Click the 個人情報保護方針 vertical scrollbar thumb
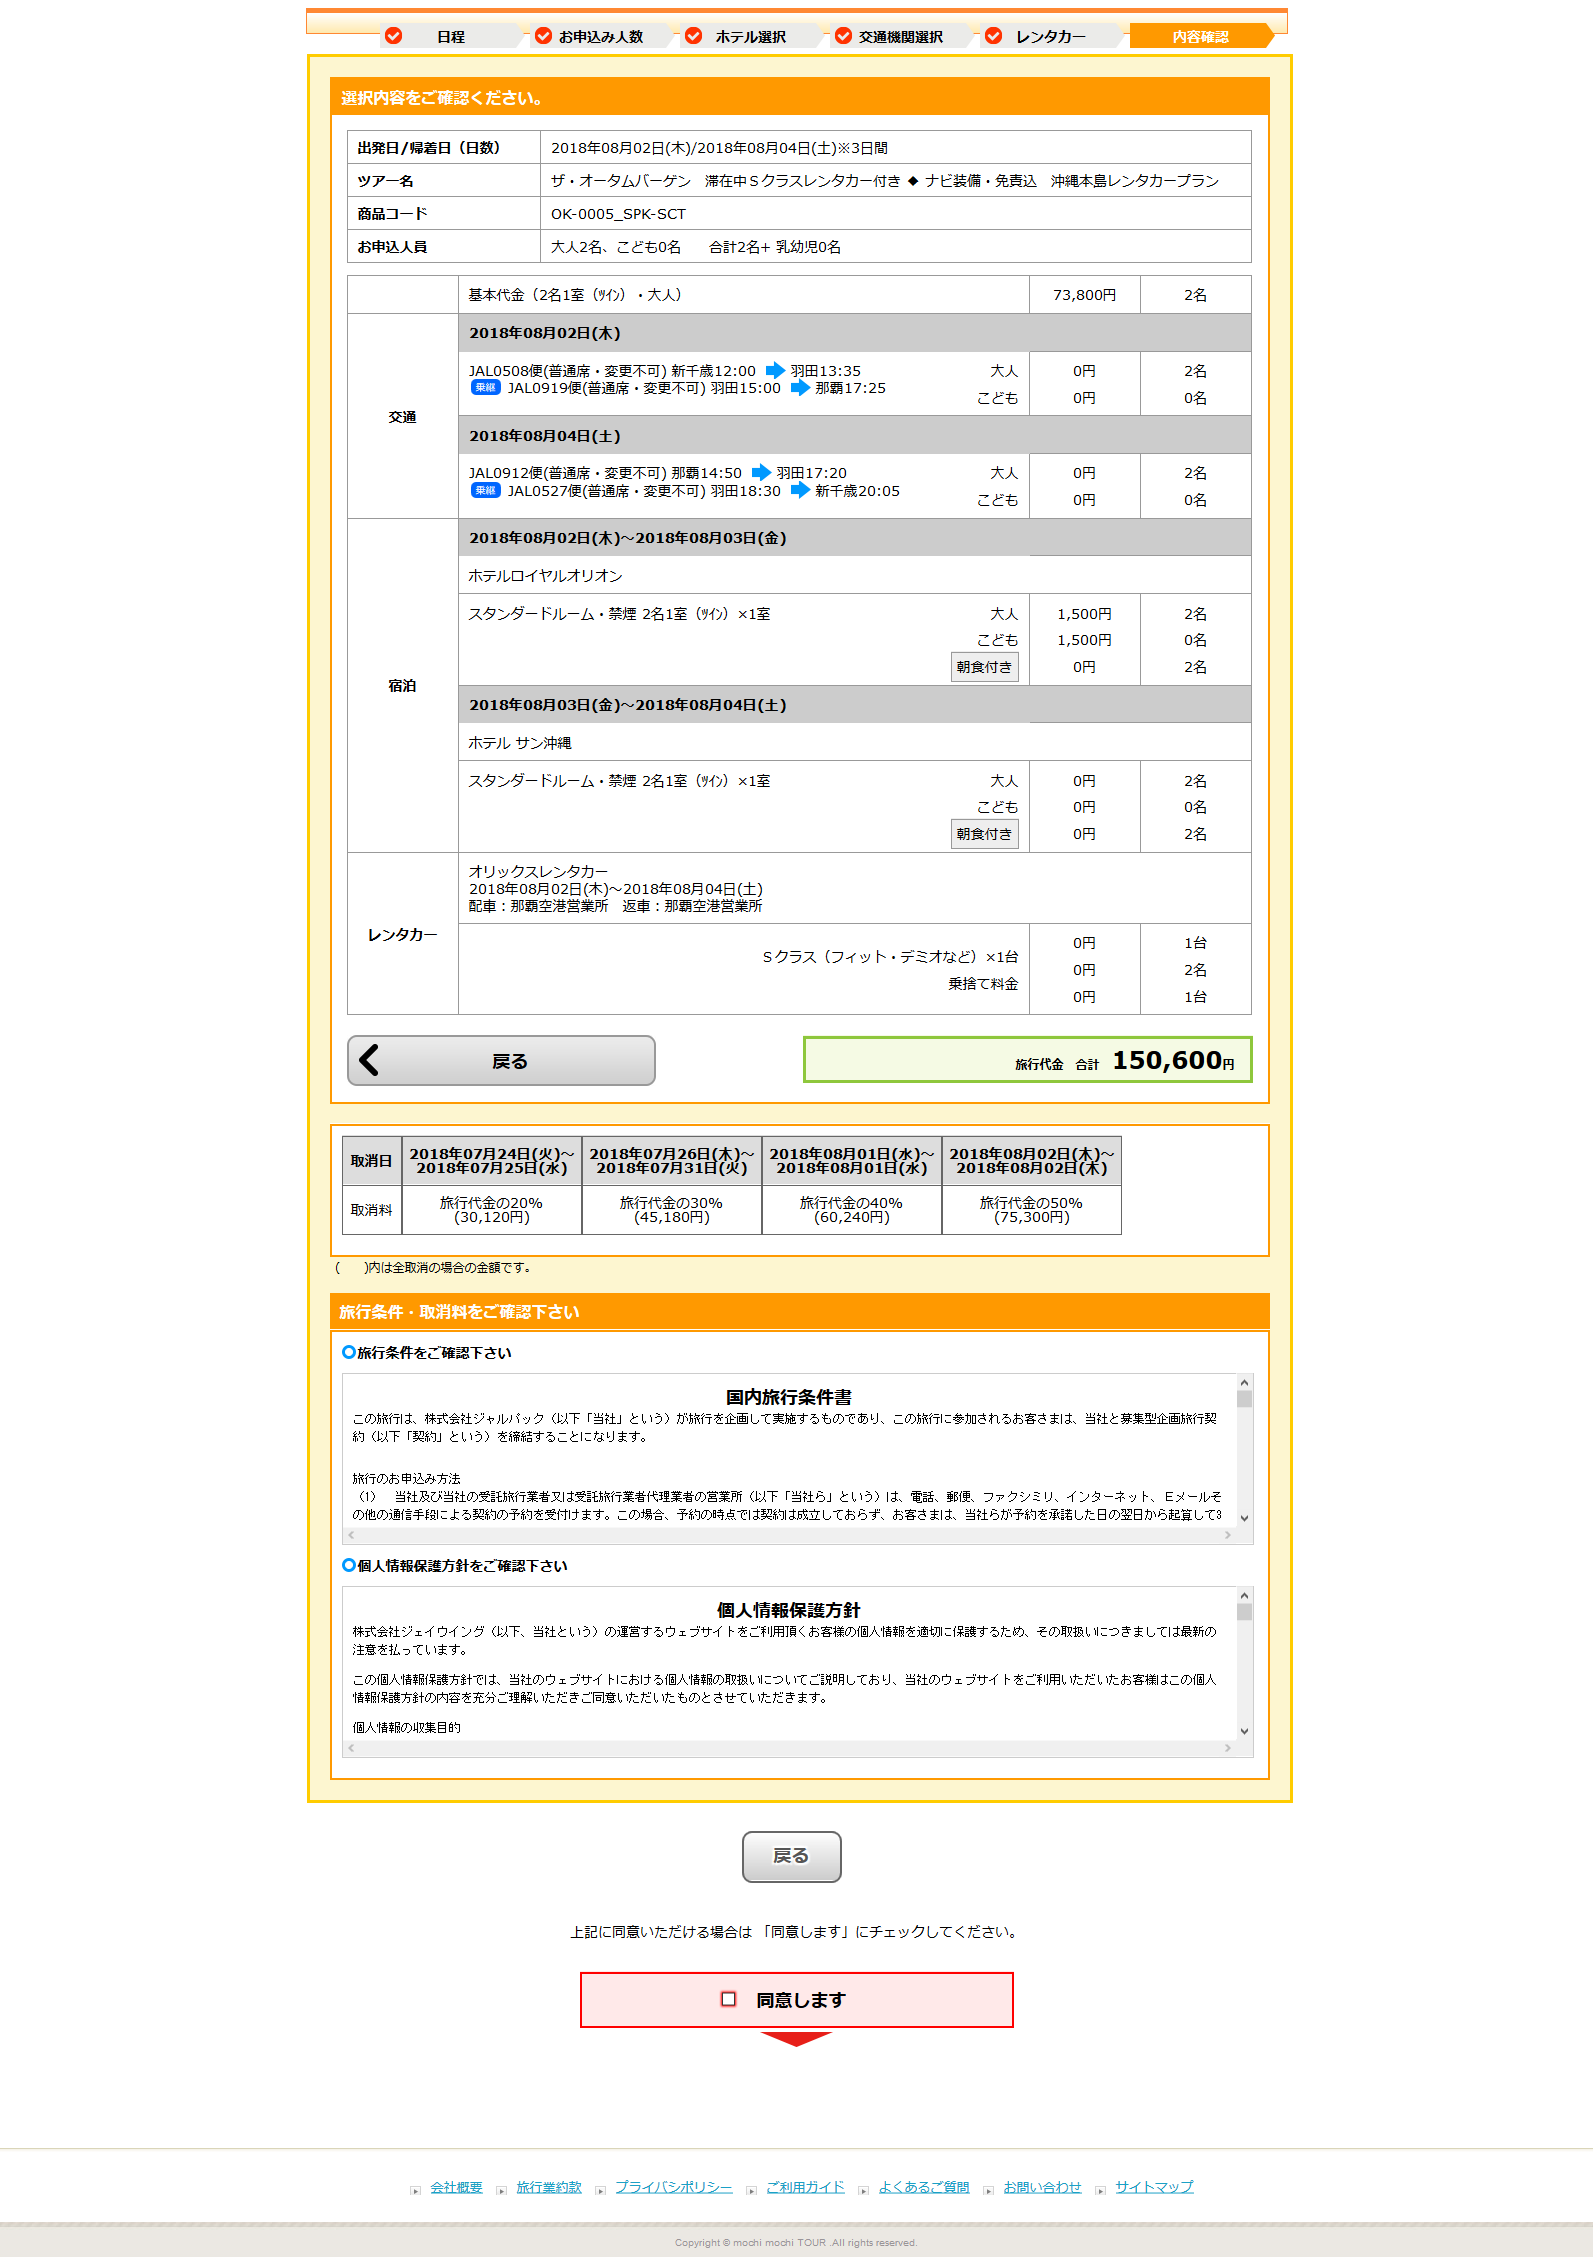The height and width of the screenshot is (2257, 1593). pos(1244,1611)
